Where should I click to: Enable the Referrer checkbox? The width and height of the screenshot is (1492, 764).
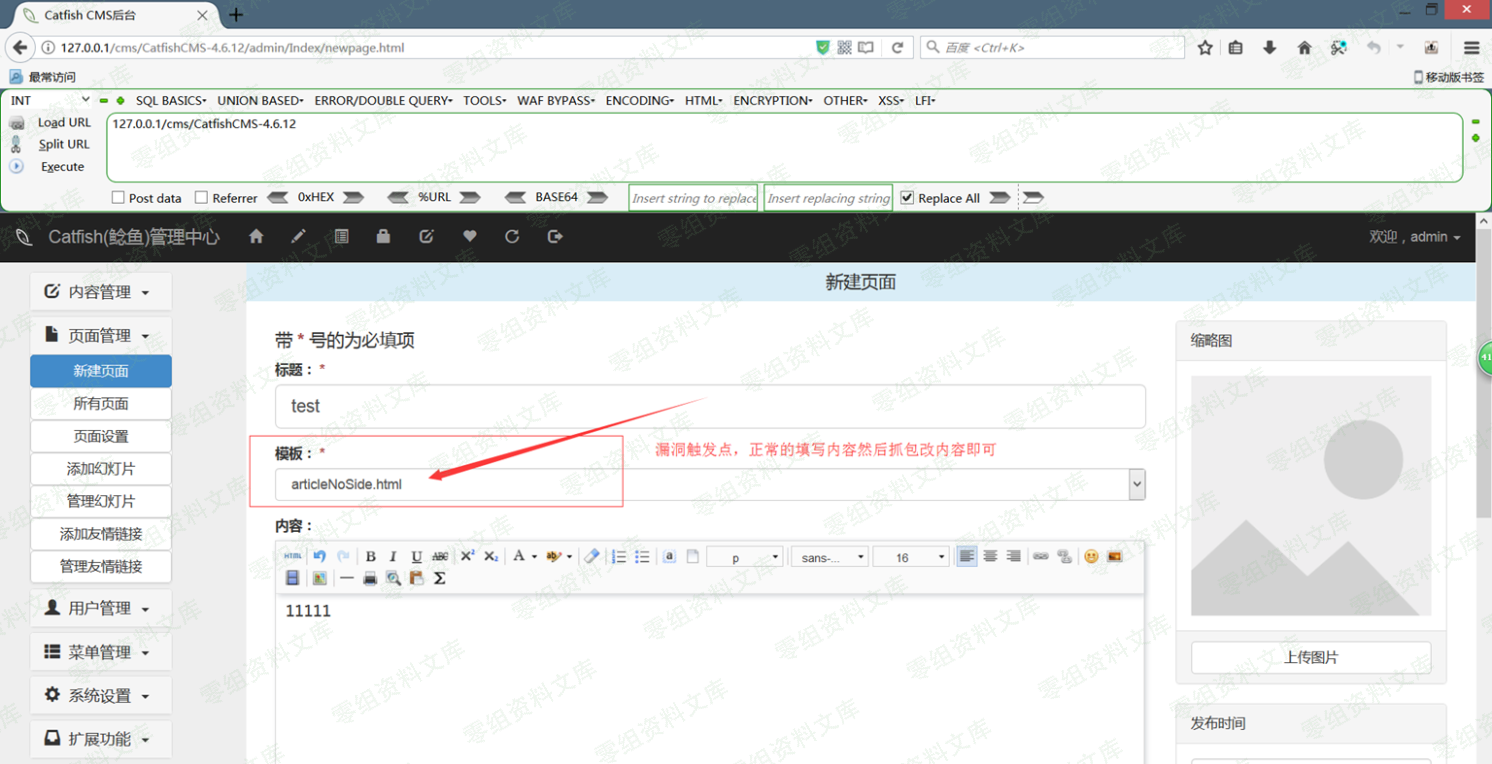pos(201,198)
